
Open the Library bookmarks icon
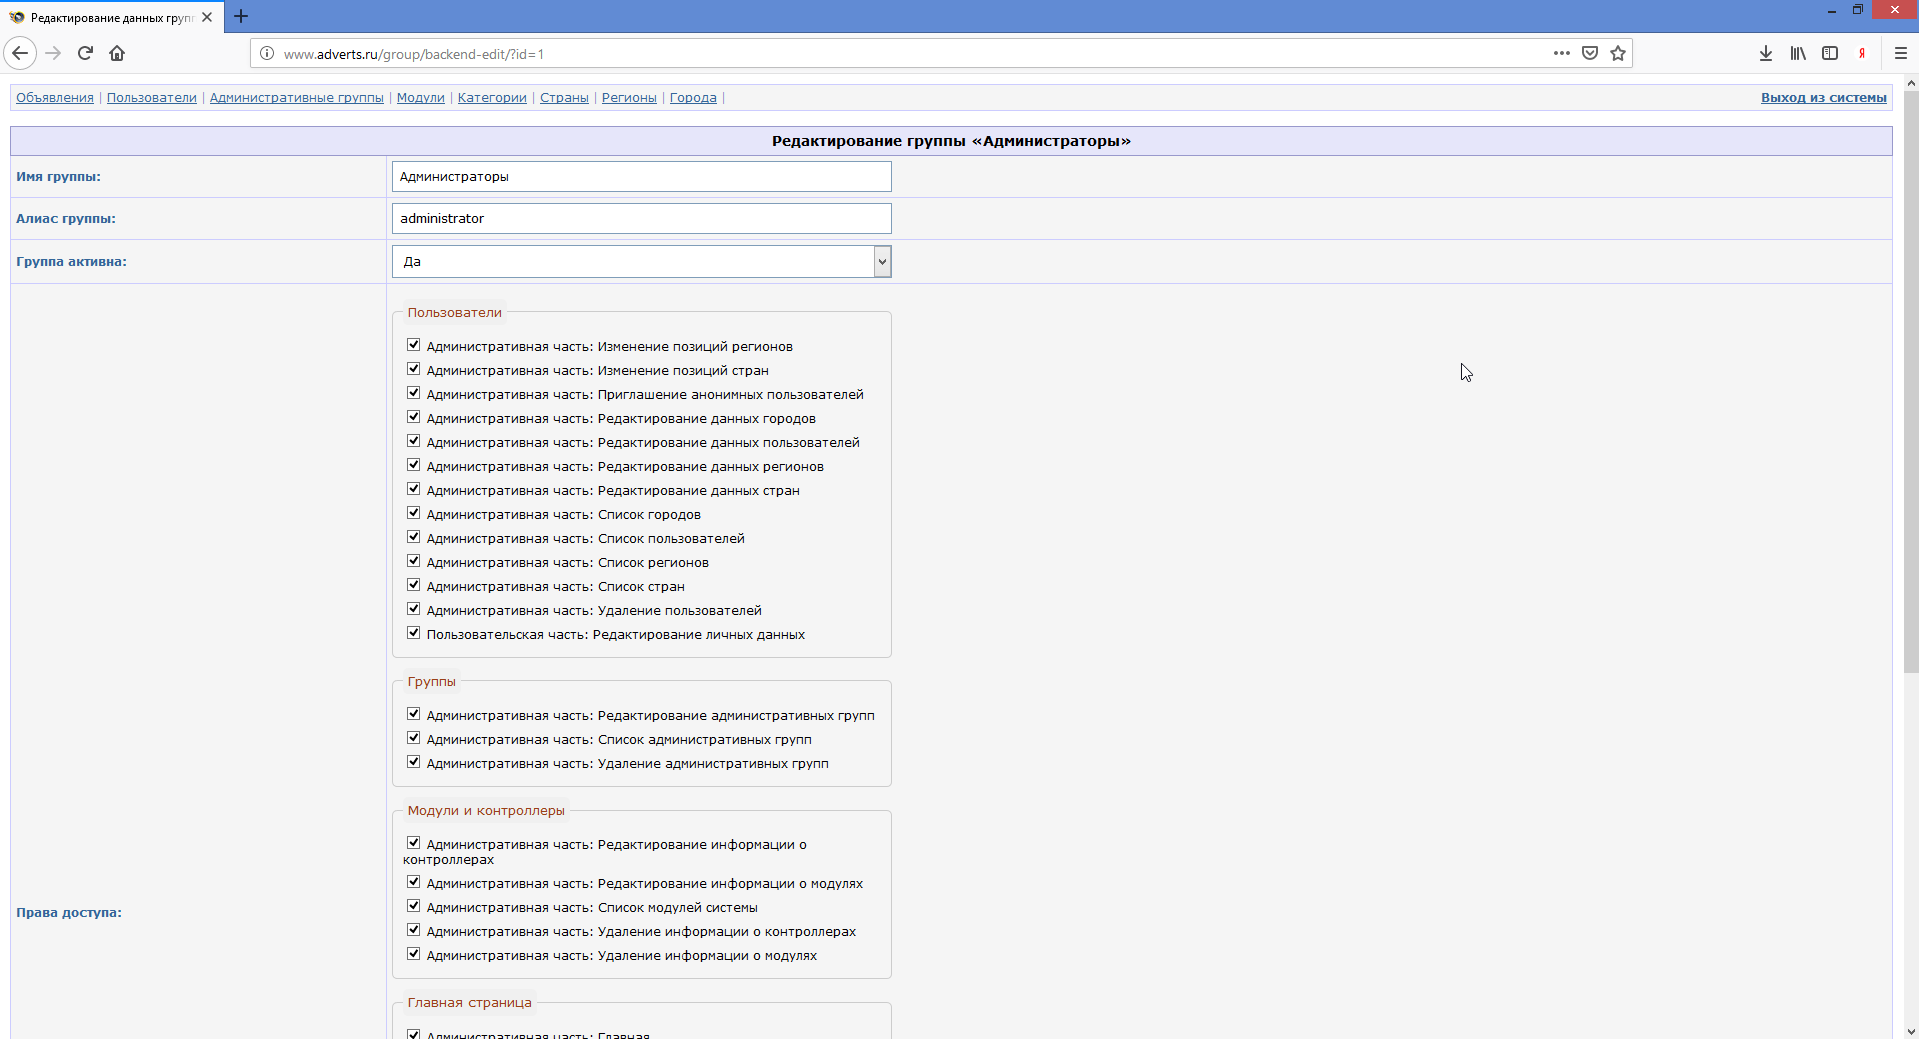[x=1798, y=54]
